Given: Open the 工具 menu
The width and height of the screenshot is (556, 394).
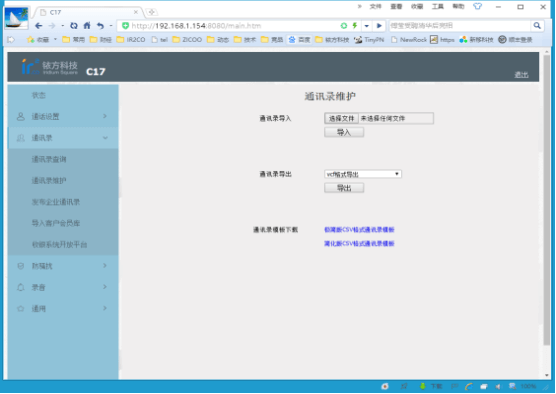Looking at the screenshot, I should (438, 6).
